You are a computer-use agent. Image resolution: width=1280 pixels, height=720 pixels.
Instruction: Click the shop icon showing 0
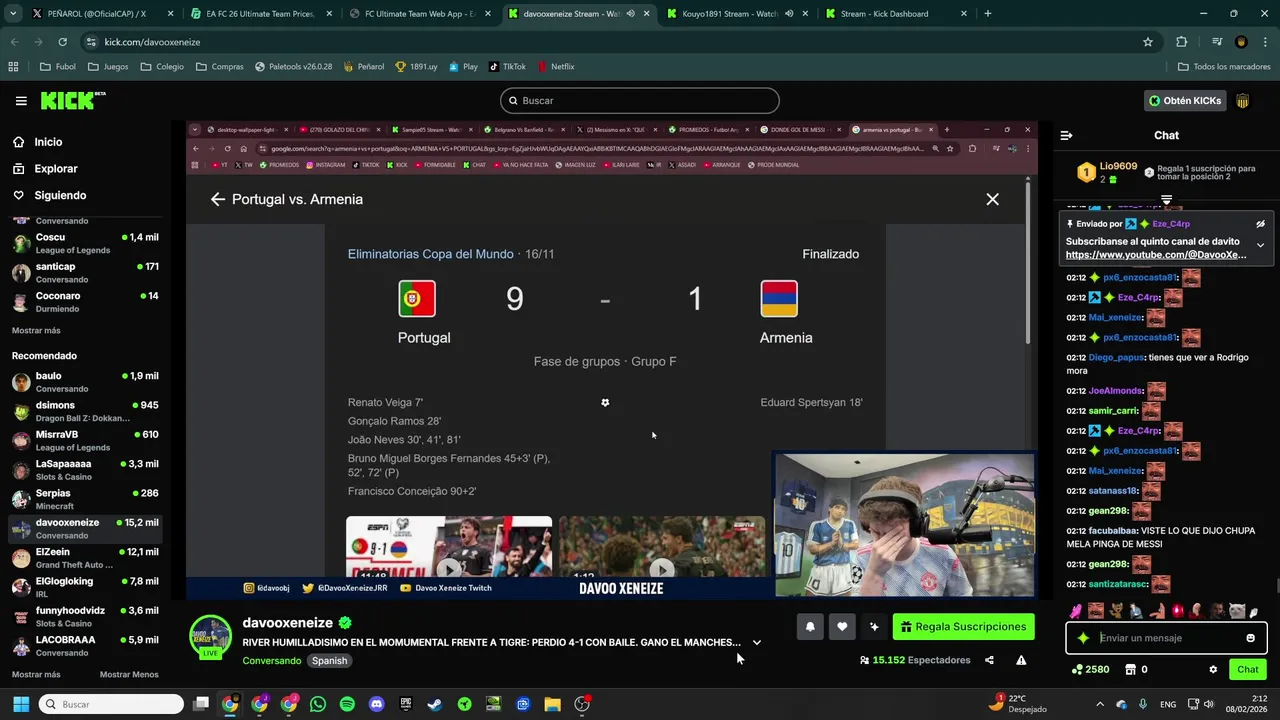tap(1136, 670)
